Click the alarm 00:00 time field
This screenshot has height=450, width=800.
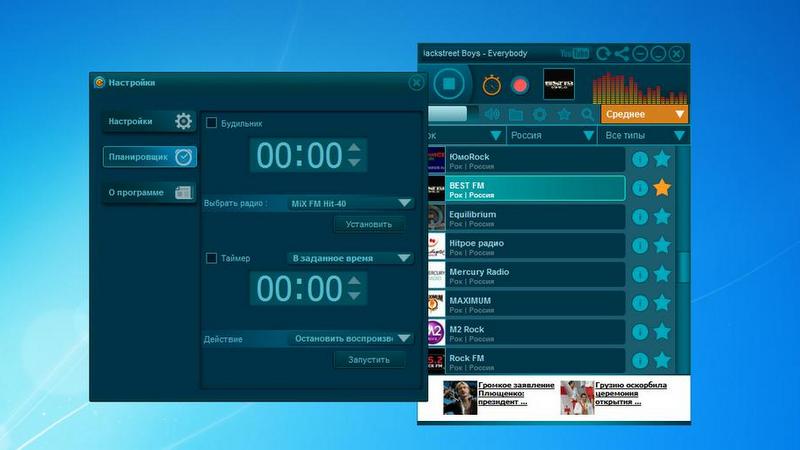pyautogui.click(x=298, y=155)
